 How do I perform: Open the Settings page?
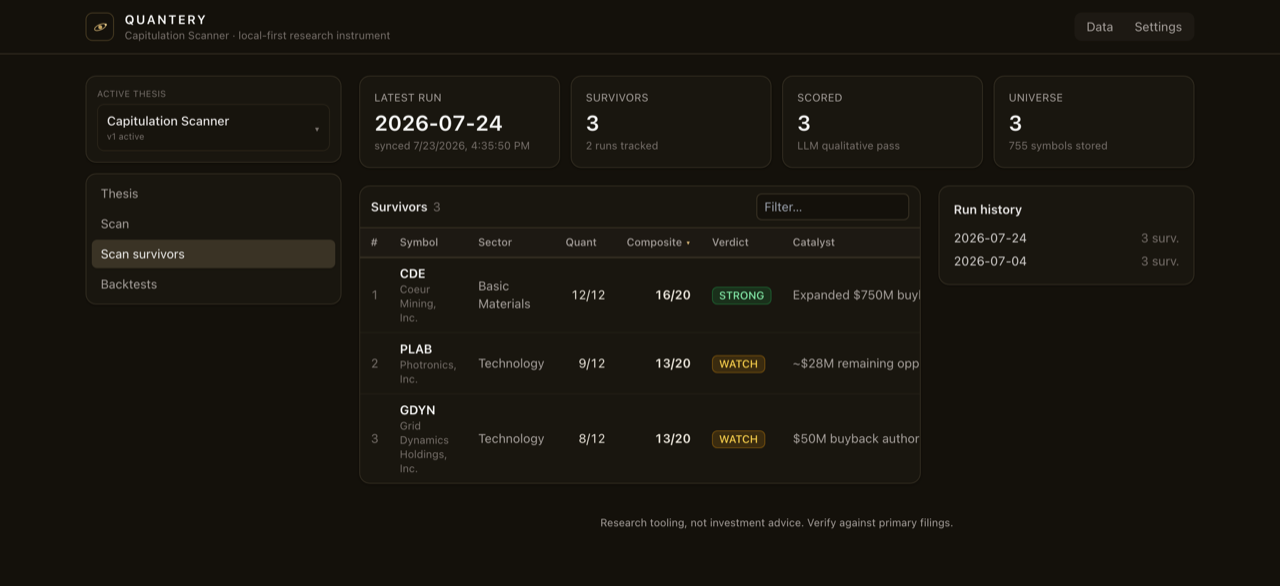[1158, 27]
